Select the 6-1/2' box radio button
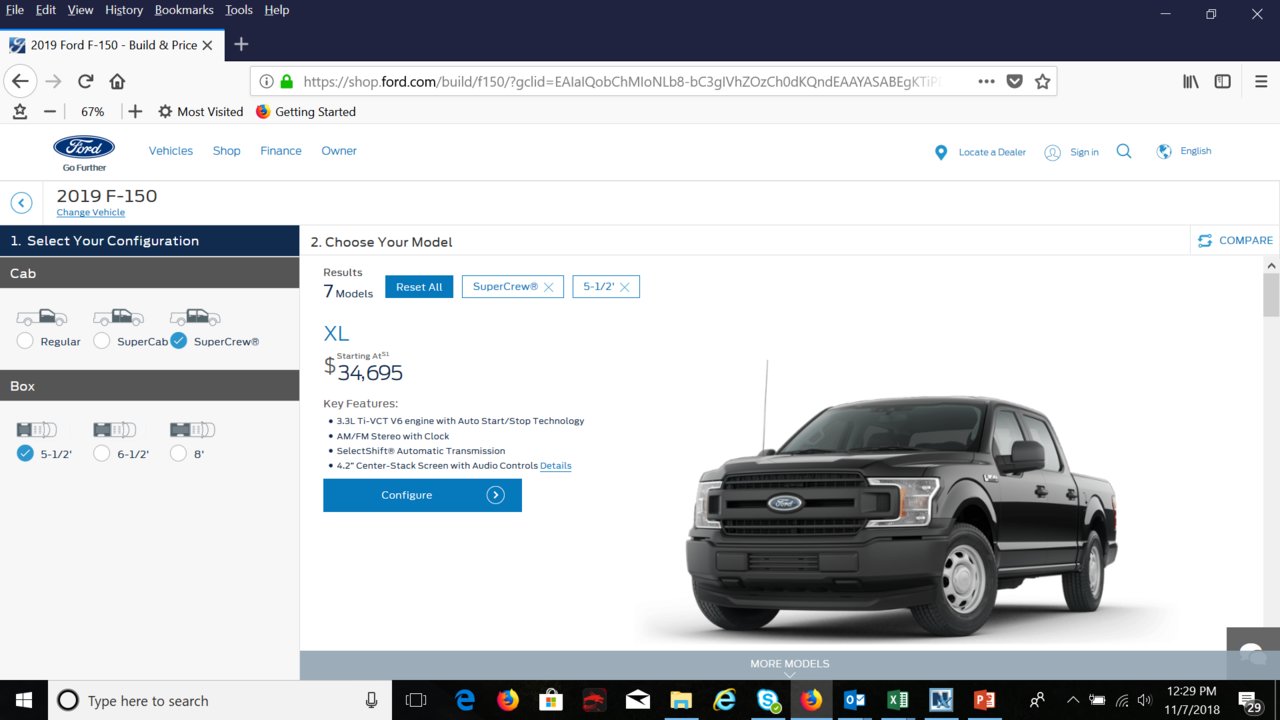 point(101,453)
